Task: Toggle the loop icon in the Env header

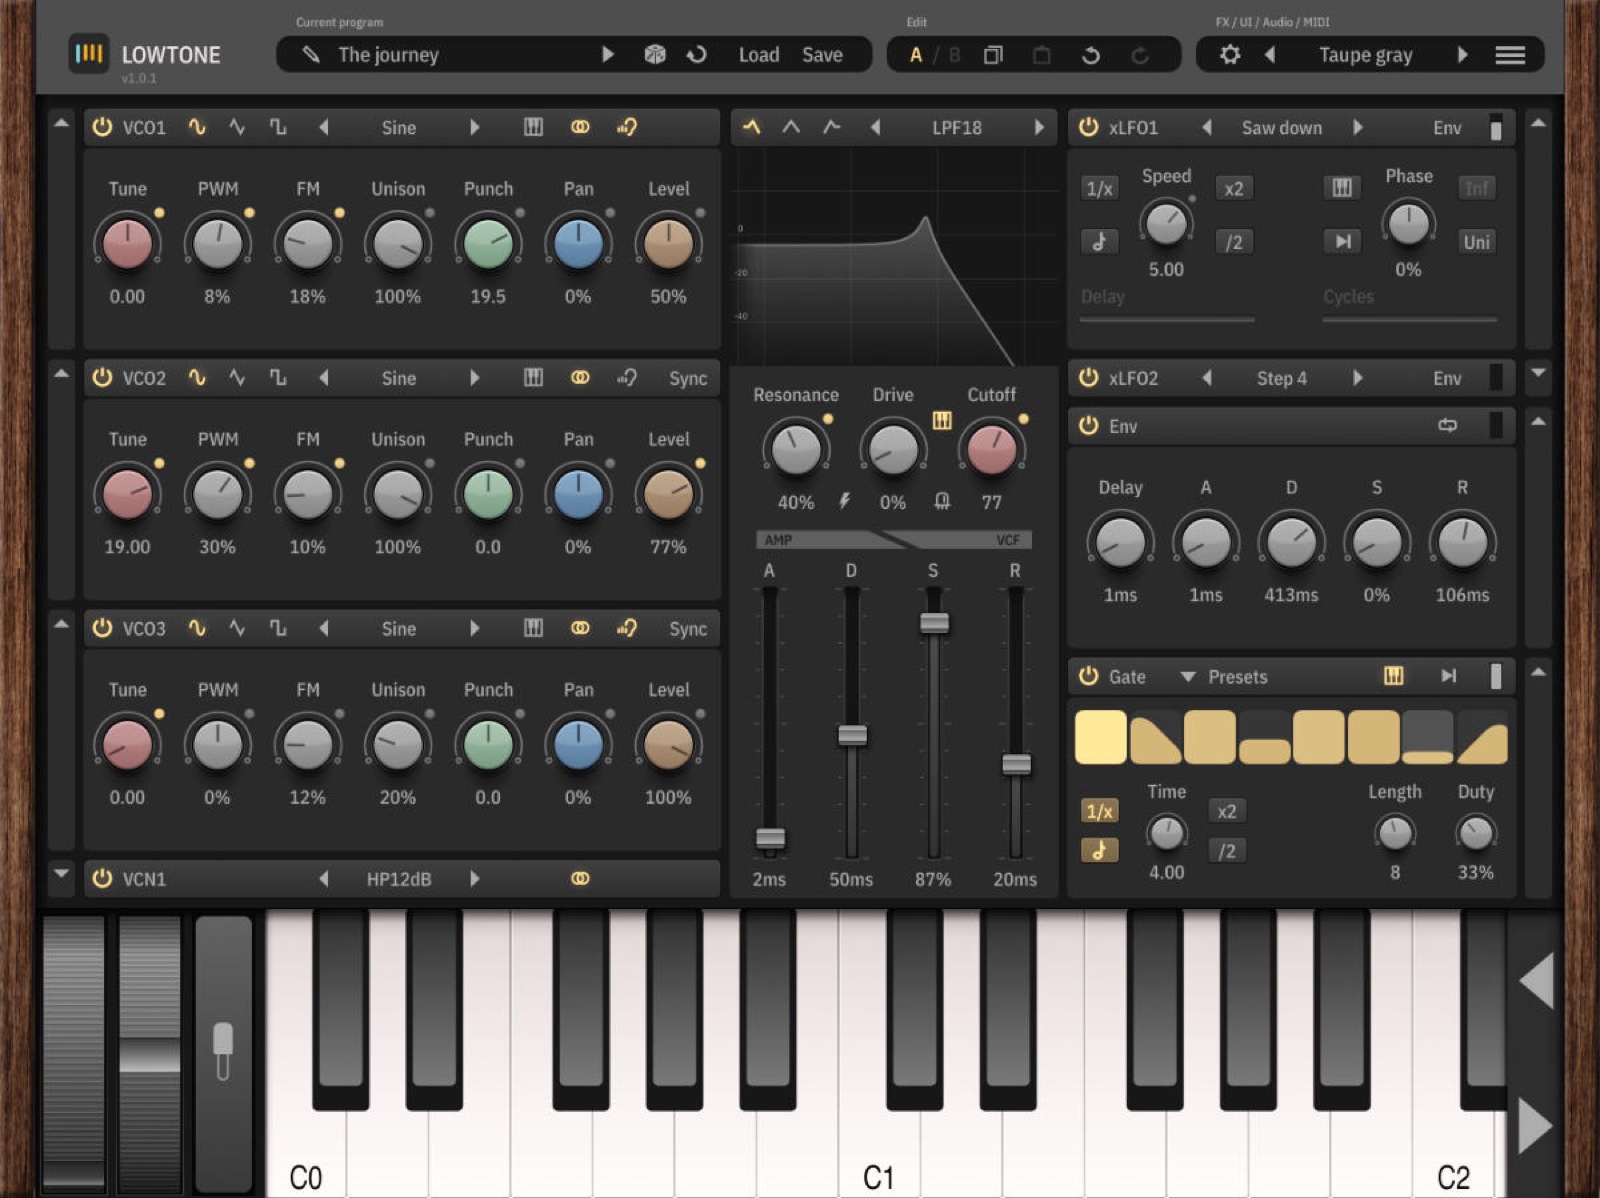Action: pyautogui.click(x=1447, y=426)
